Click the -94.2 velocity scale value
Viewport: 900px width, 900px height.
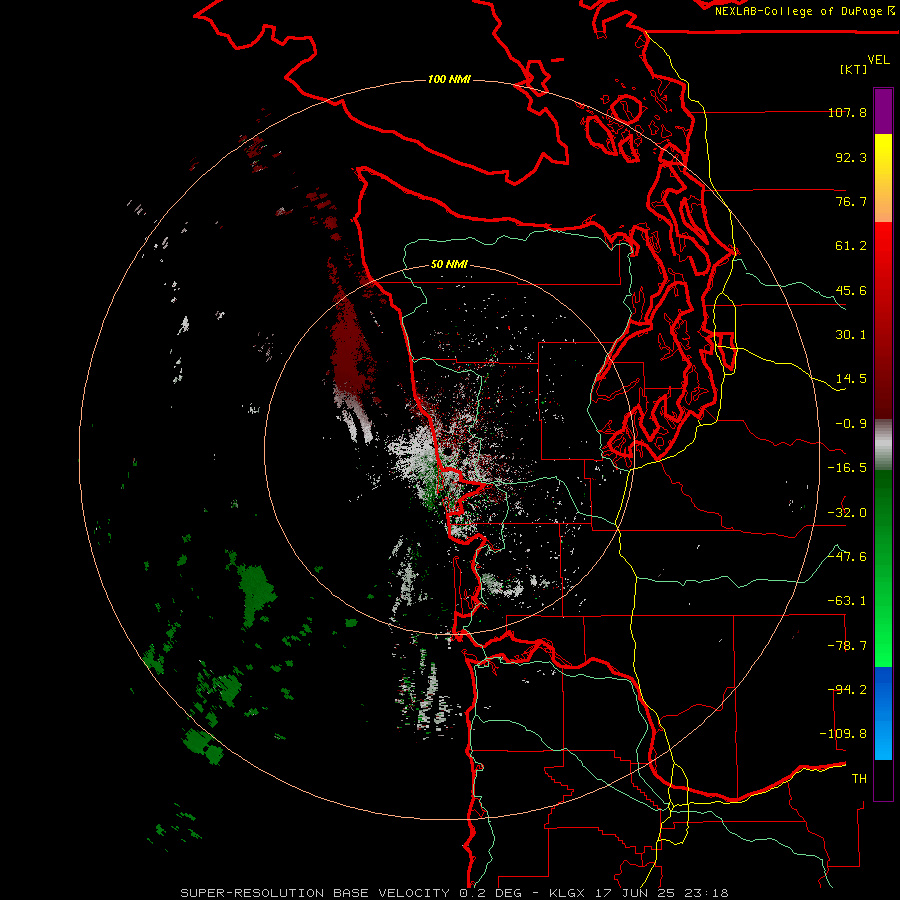pyautogui.click(x=847, y=690)
